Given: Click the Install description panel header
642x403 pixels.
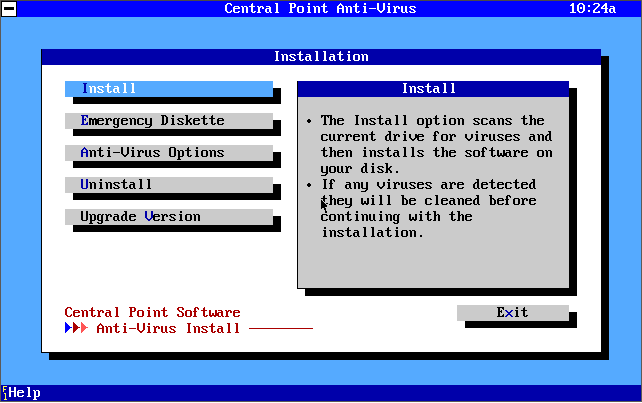Looking at the screenshot, I should [432, 89].
